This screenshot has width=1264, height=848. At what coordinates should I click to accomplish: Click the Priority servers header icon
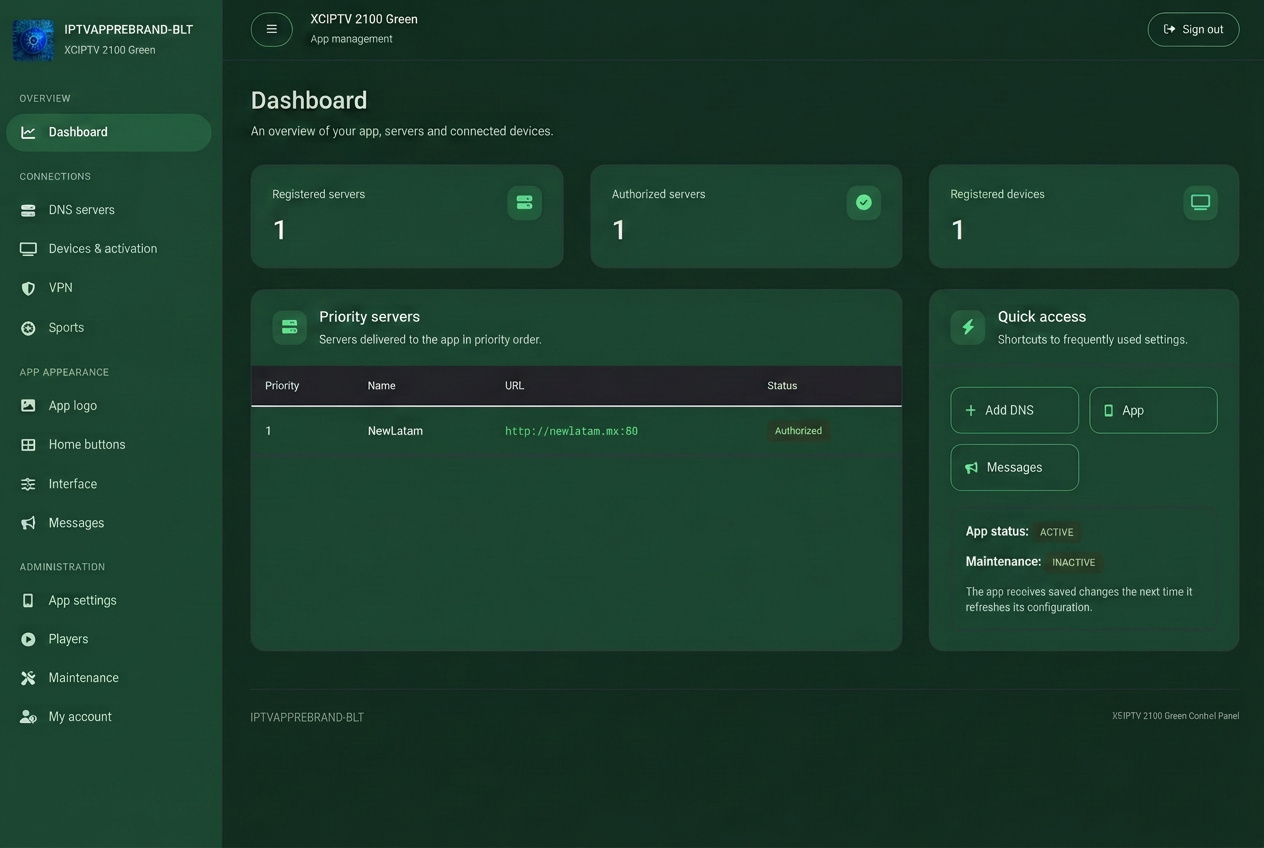(290, 327)
